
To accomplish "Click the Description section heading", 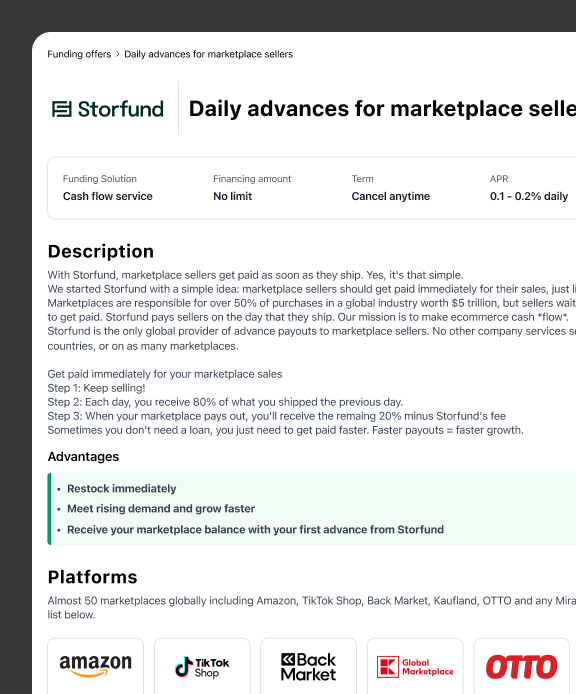I will (x=101, y=251).
